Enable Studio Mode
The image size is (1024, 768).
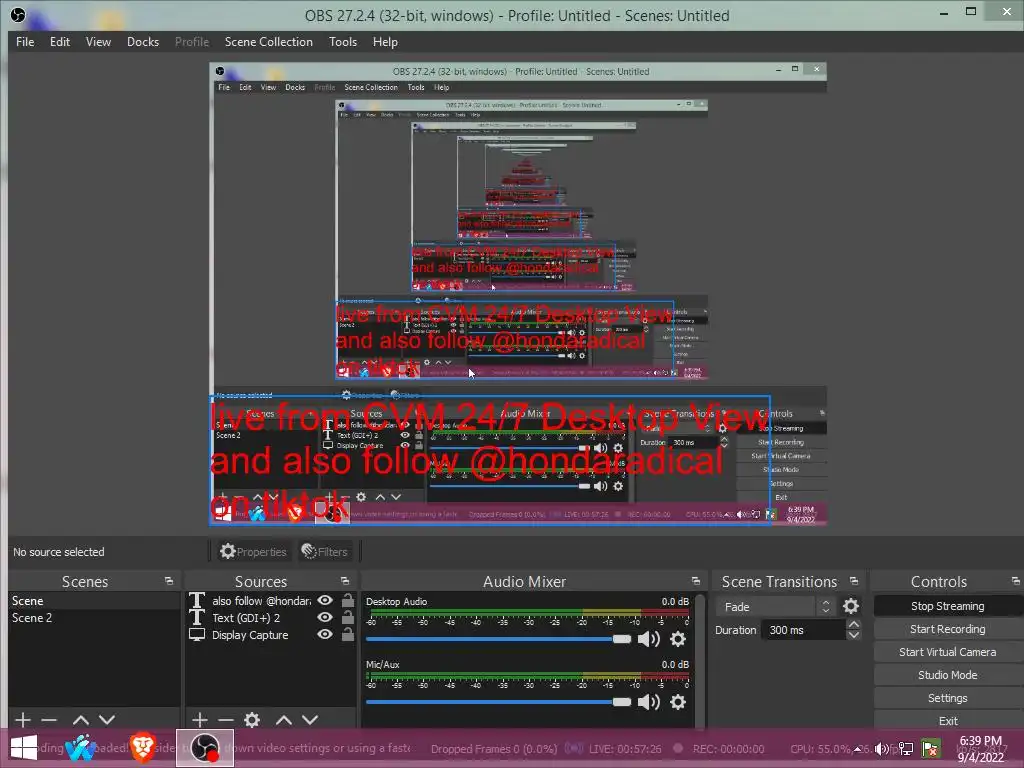point(948,675)
